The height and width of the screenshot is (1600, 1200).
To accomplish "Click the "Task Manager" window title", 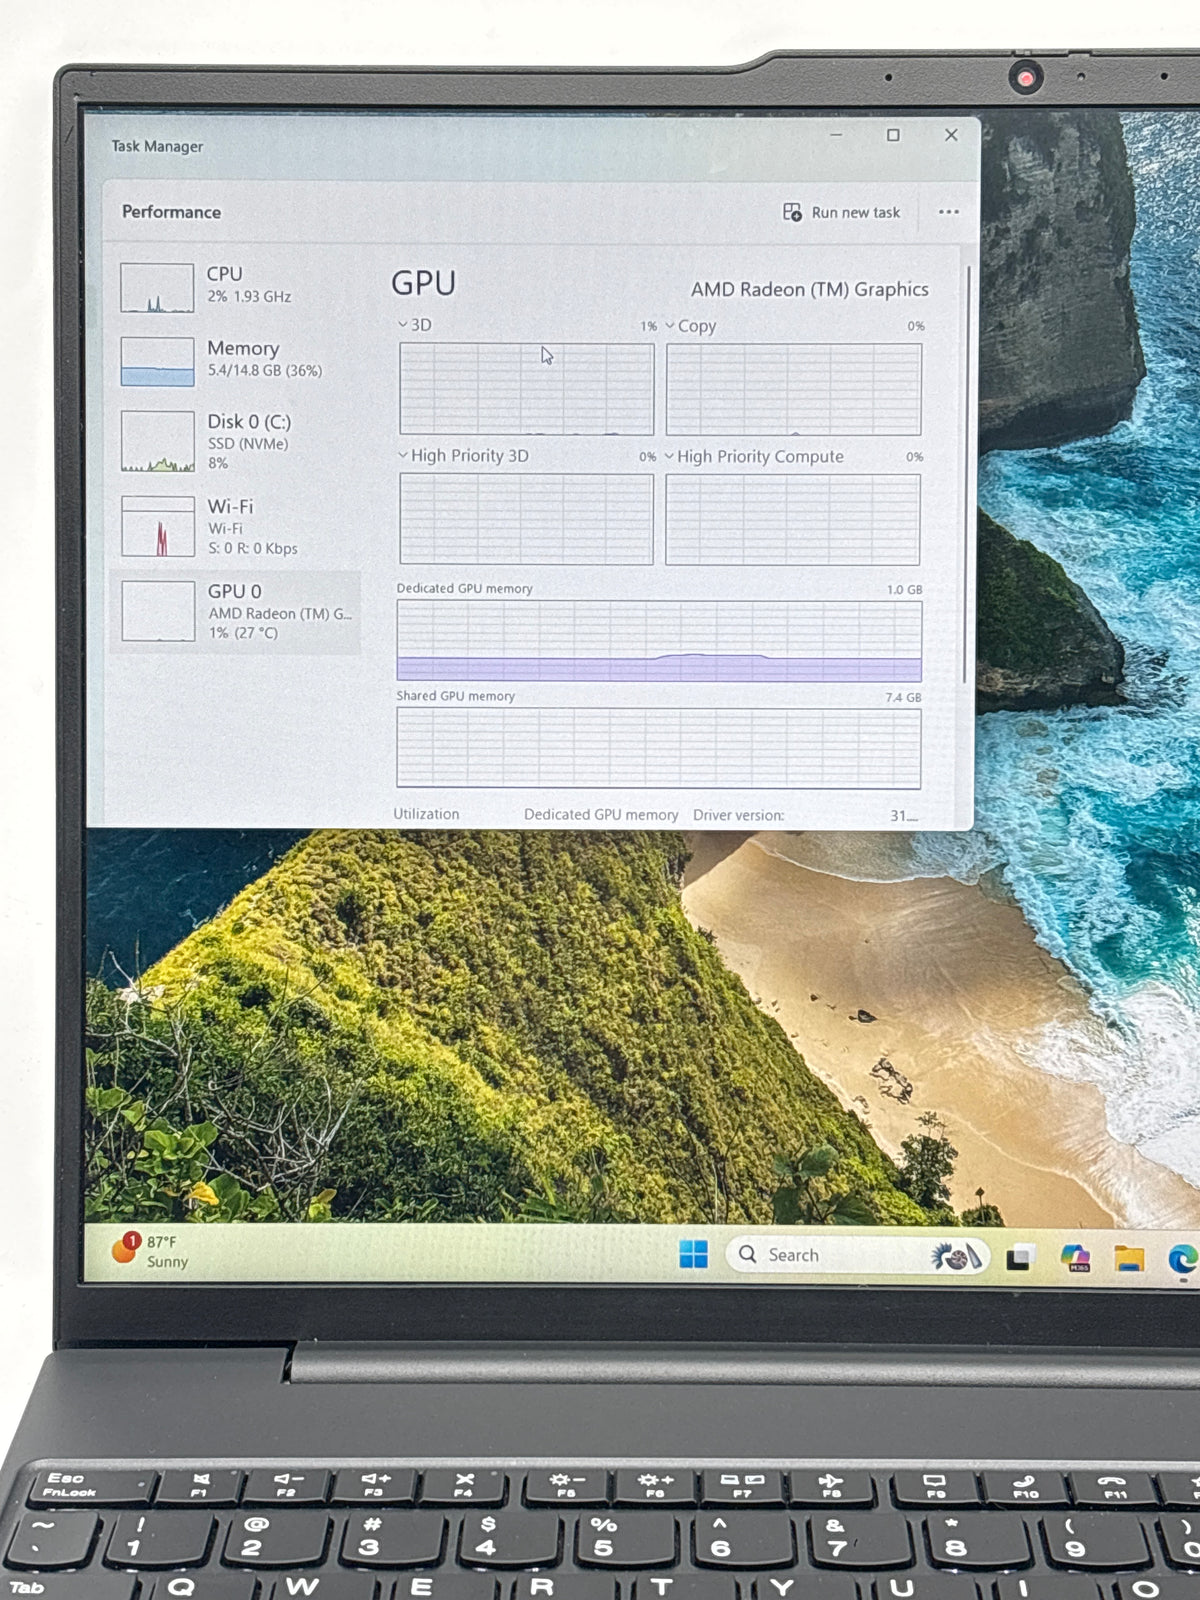I will pyautogui.click(x=157, y=146).
